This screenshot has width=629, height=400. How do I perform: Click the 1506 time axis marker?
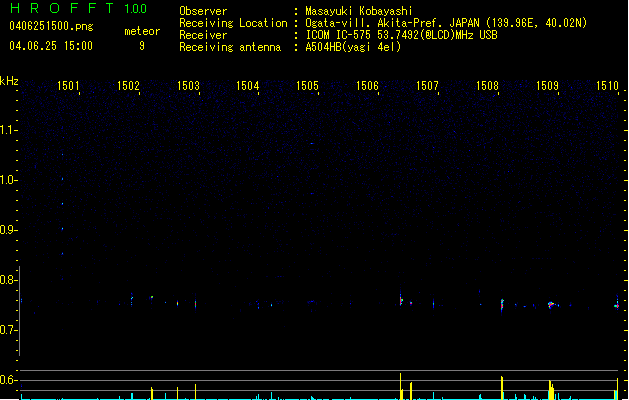(x=367, y=86)
